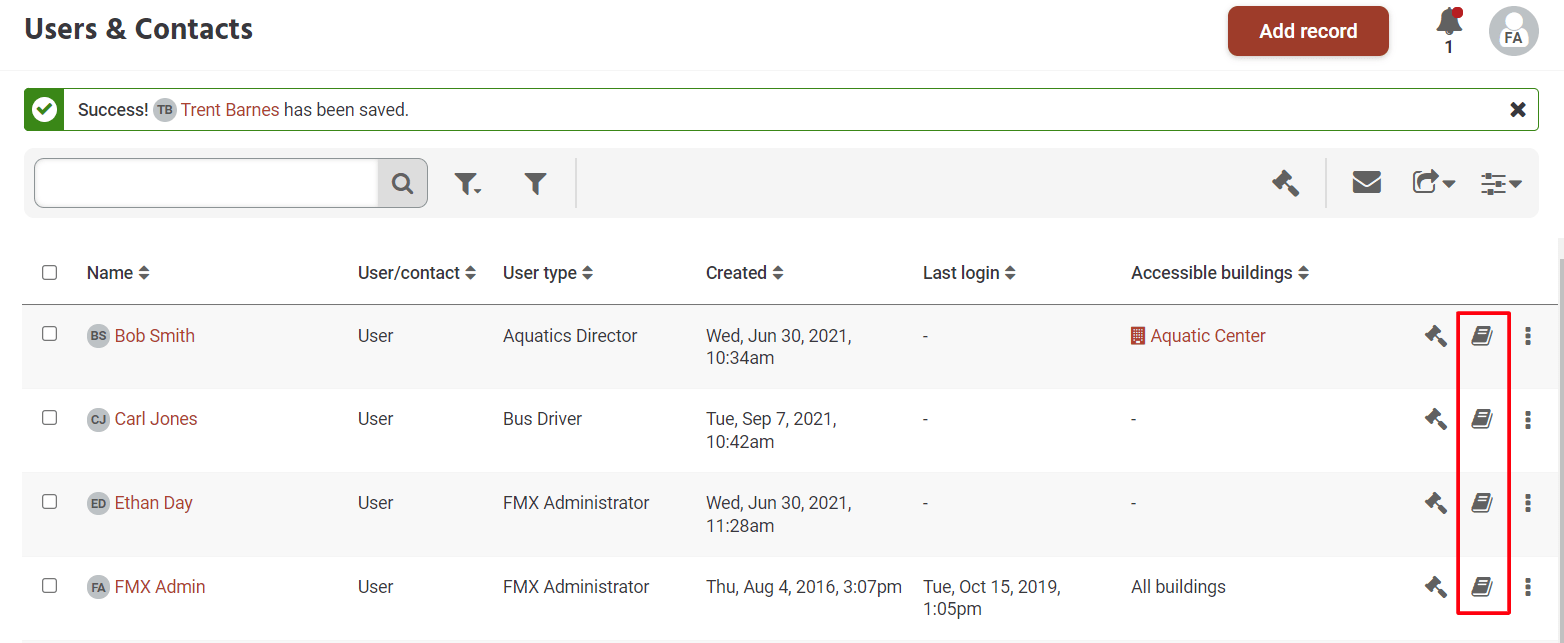Click the search magnifier button
The image size is (1564, 643).
(x=402, y=183)
